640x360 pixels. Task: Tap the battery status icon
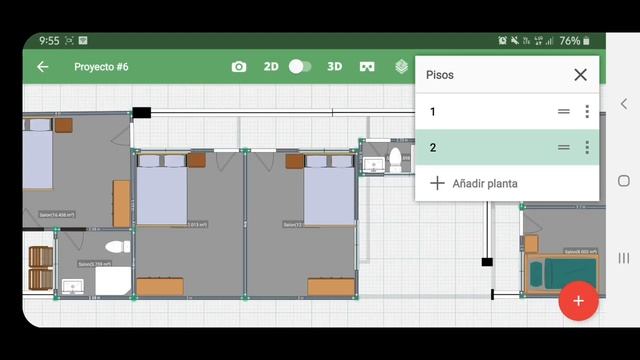tap(587, 41)
